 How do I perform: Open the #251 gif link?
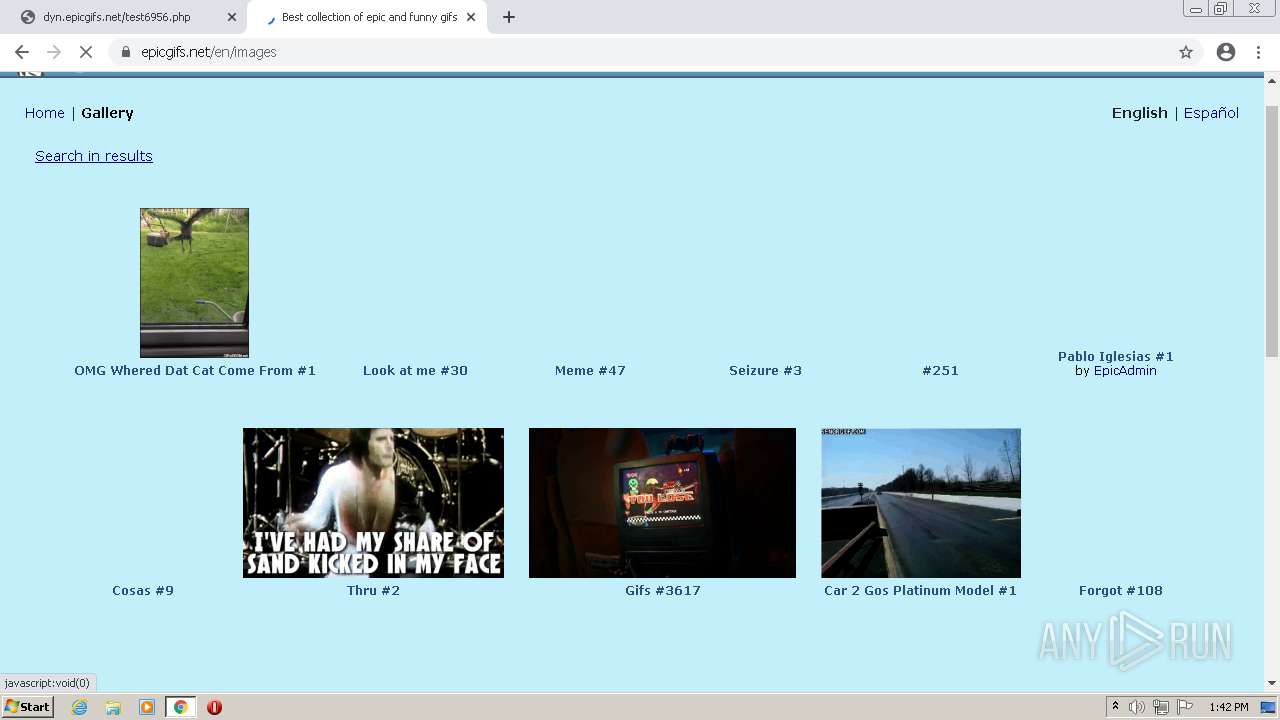click(x=940, y=370)
